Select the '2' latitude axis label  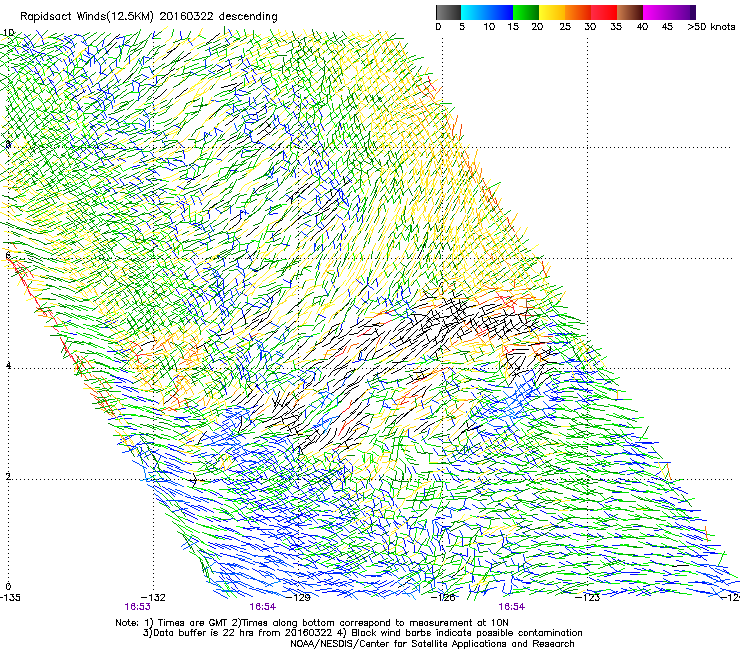(x=8, y=476)
